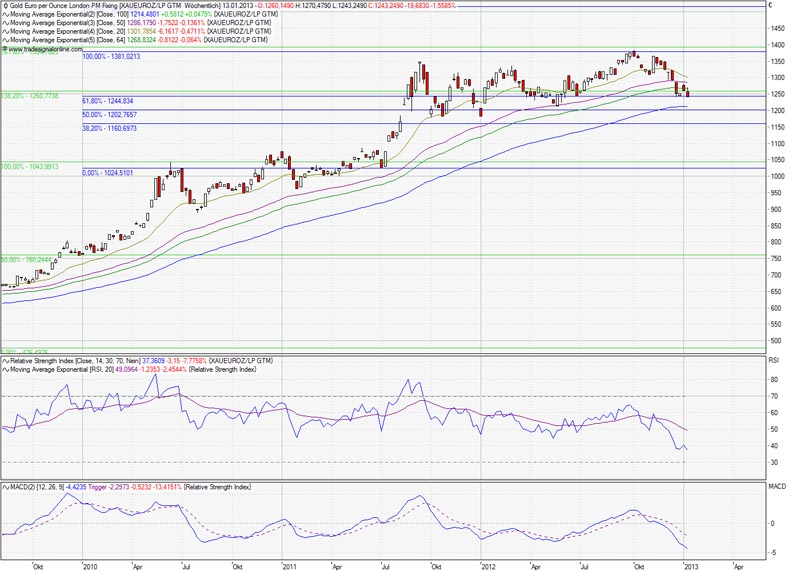Click the RSI label on the right axis
The width and height of the screenshot is (800, 571).
[773, 361]
